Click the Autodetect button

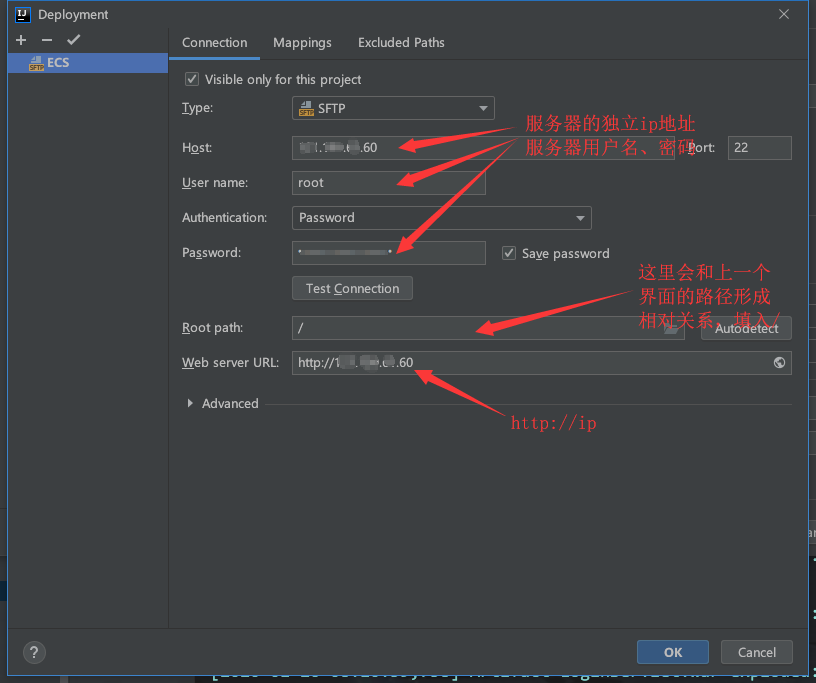746,328
